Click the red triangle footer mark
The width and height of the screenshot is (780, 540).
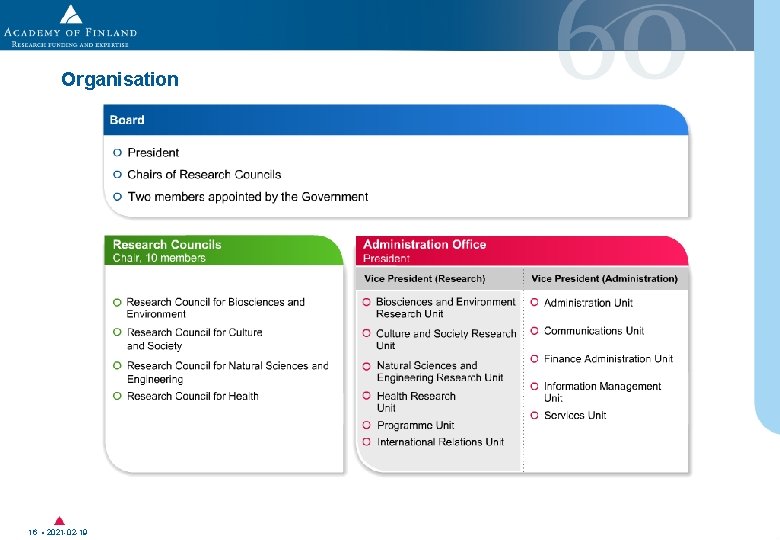tap(59, 521)
